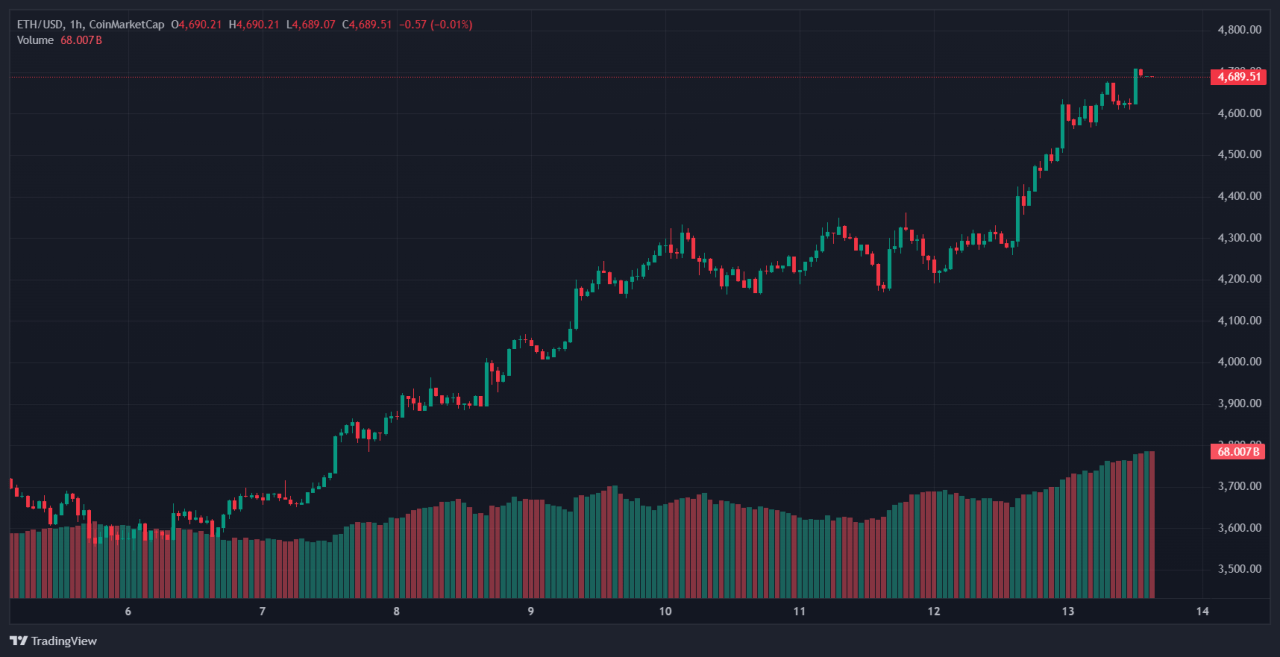Click the red 68.007B axis tag
Image resolution: width=1280 pixels, height=657 pixels.
click(1236, 452)
